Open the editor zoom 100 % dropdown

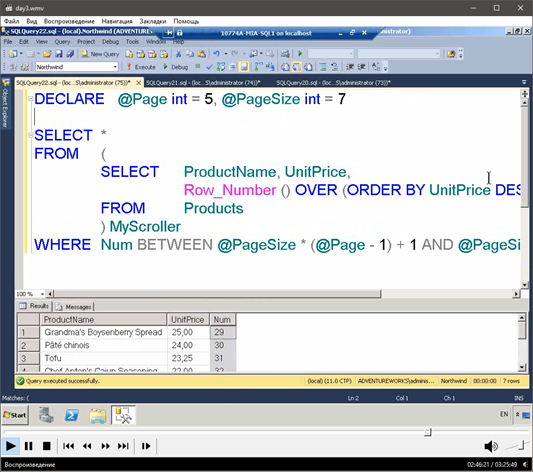click(42, 294)
